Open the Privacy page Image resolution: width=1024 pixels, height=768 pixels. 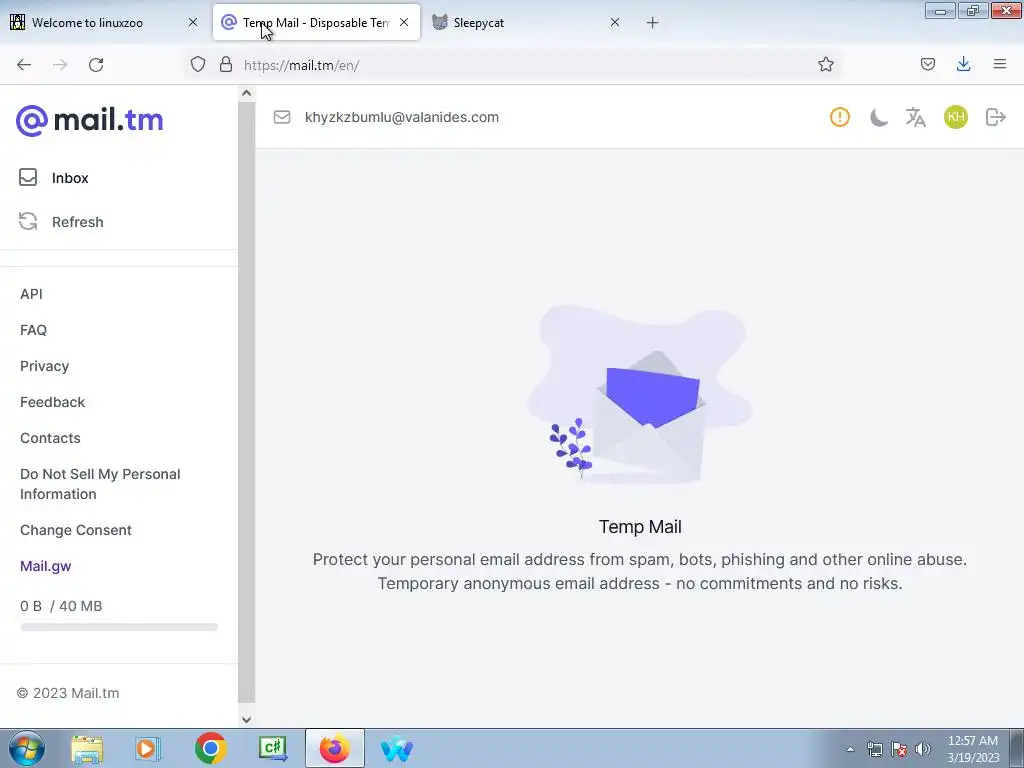tap(44, 366)
